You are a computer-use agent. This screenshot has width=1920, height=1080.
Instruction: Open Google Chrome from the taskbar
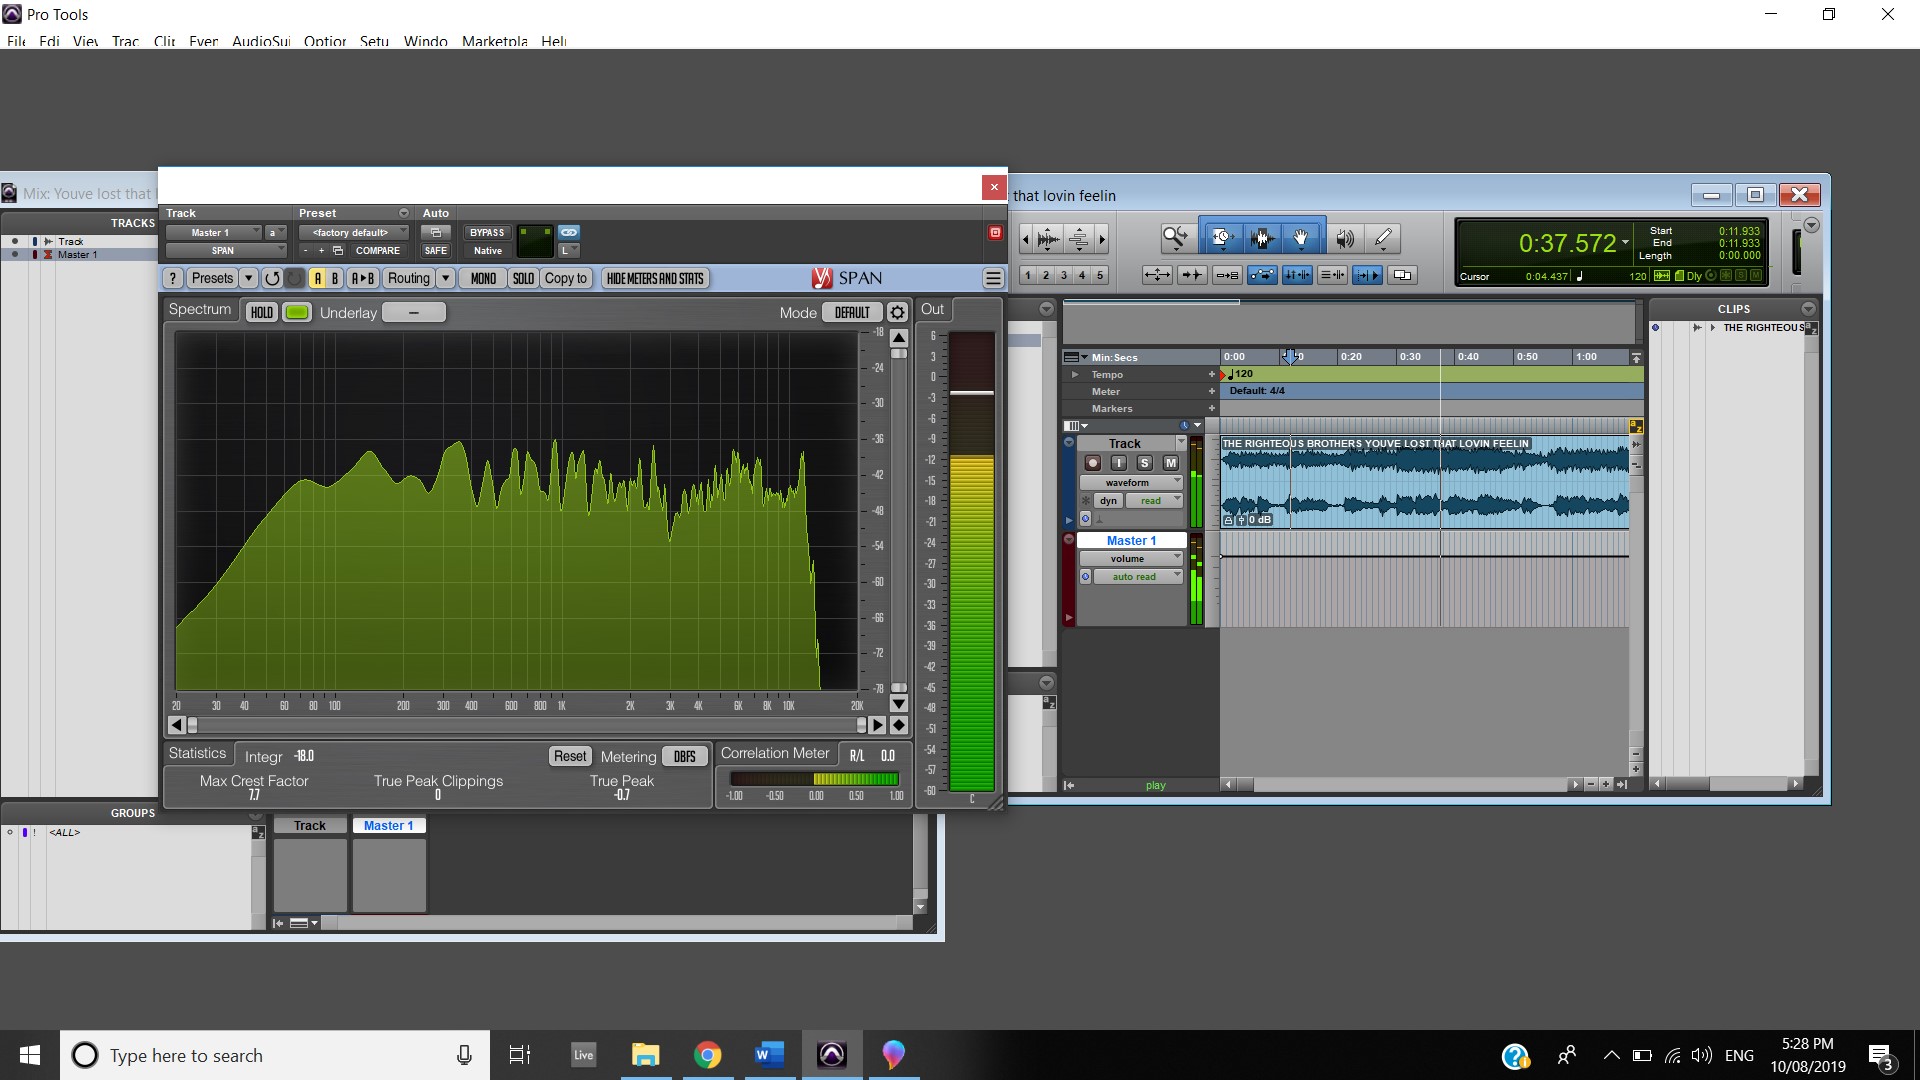tap(707, 1055)
